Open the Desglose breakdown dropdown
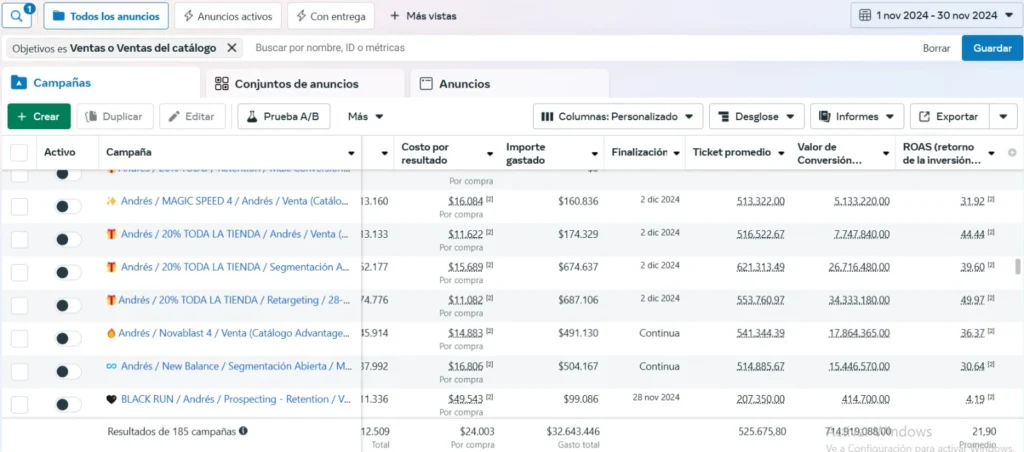The height and width of the screenshot is (452, 1024). (756, 117)
